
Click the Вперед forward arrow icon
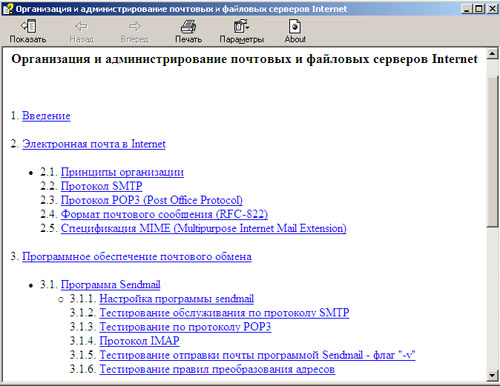(135, 26)
